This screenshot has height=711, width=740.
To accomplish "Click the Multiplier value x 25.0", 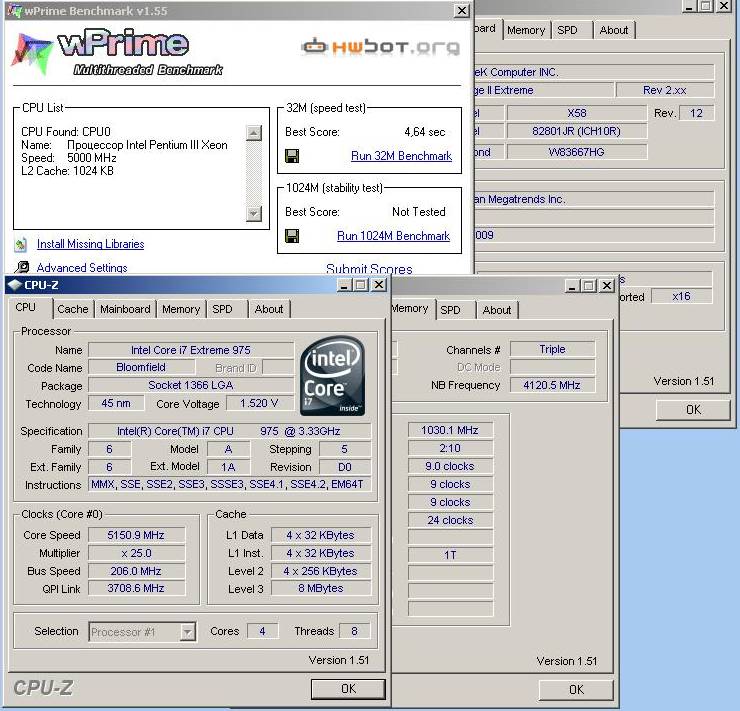I will pyautogui.click(x=136, y=553).
